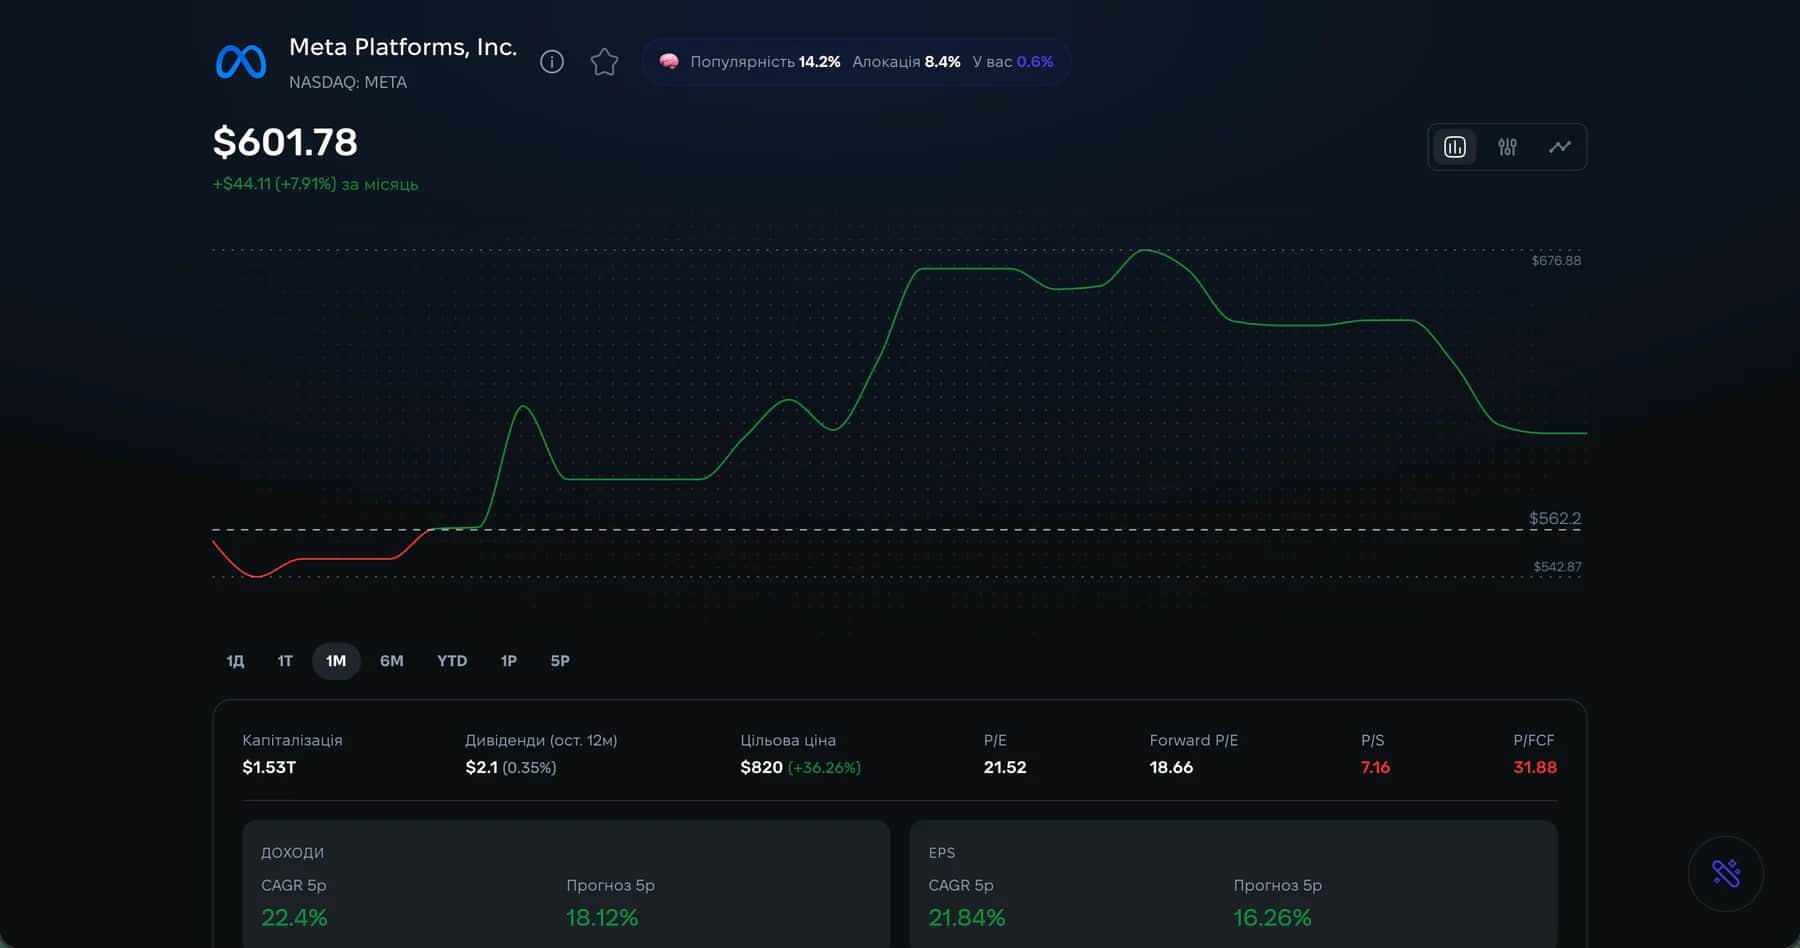Open the floating assistant button
This screenshot has width=1800, height=948.
pyautogui.click(x=1726, y=873)
